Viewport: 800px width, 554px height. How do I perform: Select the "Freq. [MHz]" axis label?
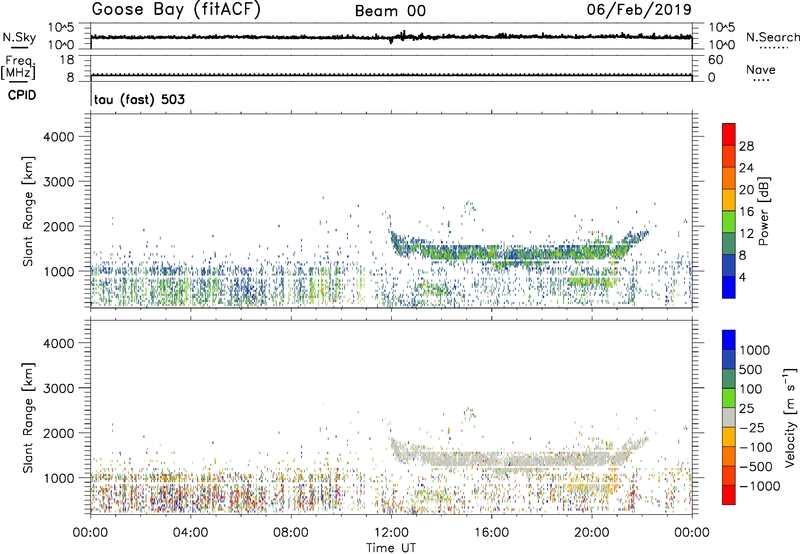[x=18, y=68]
